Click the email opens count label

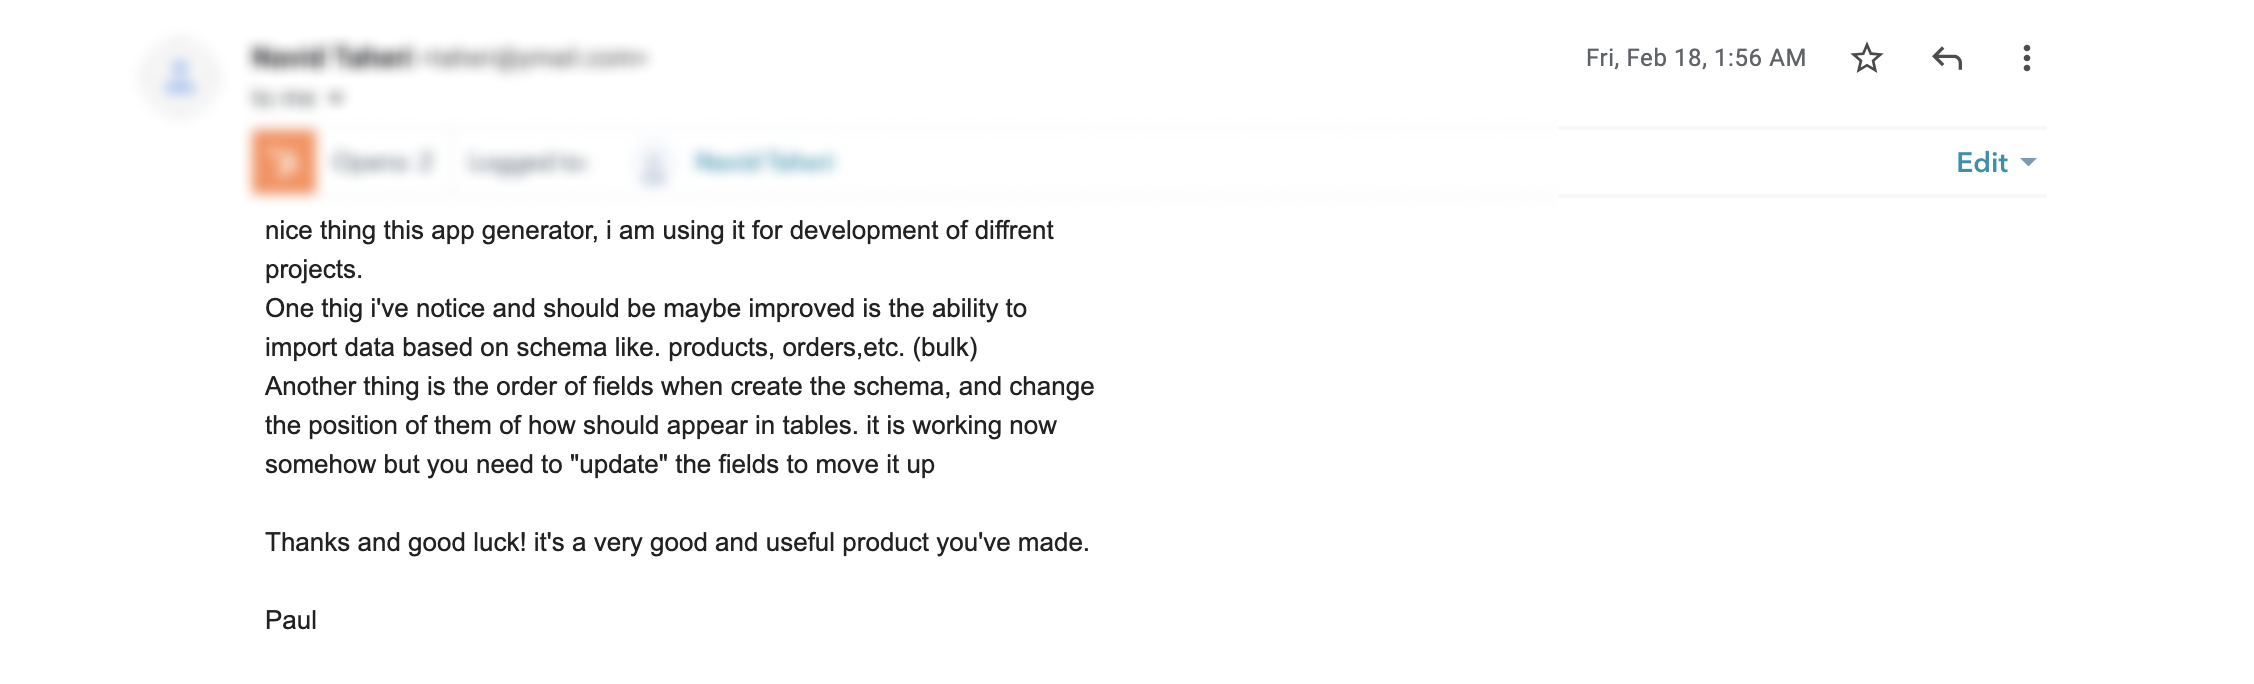pyautogui.click(x=383, y=162)
